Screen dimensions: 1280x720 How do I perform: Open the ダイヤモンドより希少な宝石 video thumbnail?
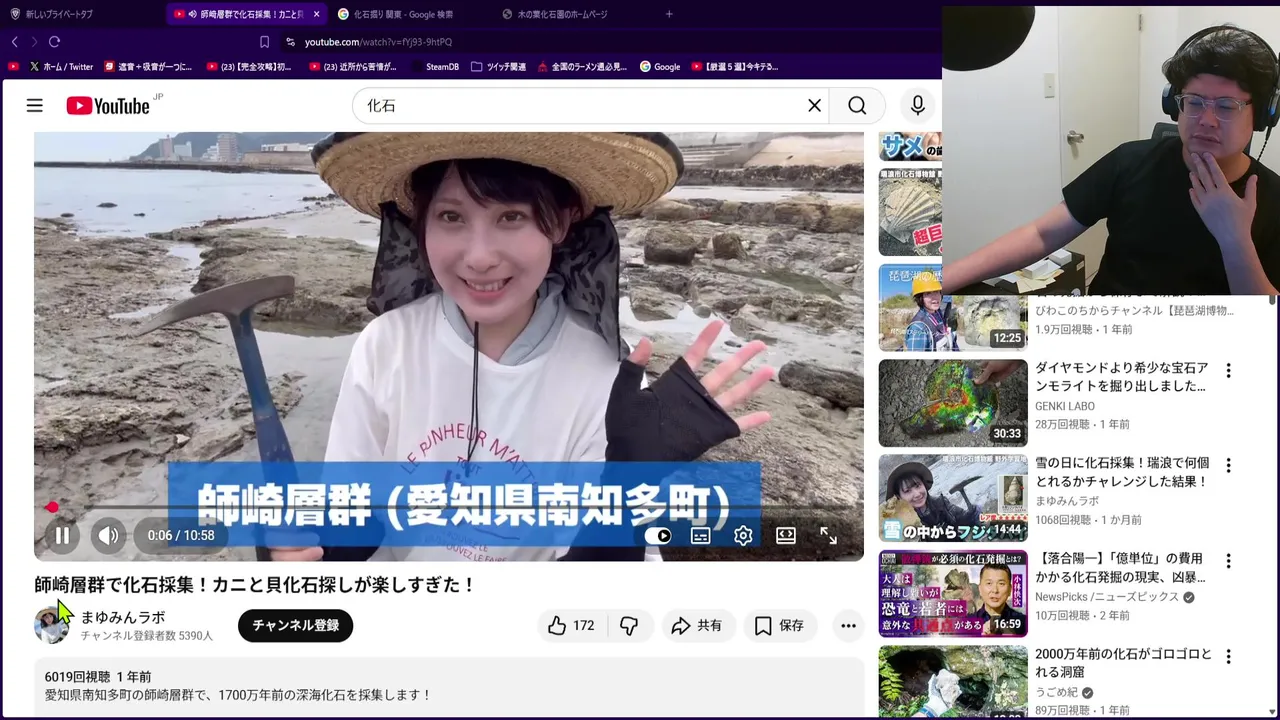[953, 403]
